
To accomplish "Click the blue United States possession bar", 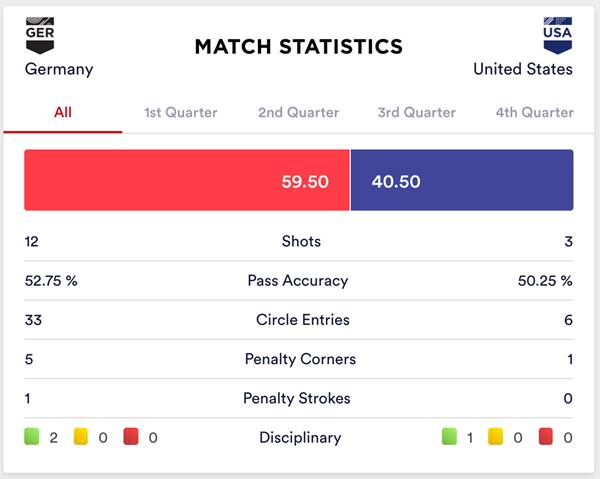I will click(462, 181).
